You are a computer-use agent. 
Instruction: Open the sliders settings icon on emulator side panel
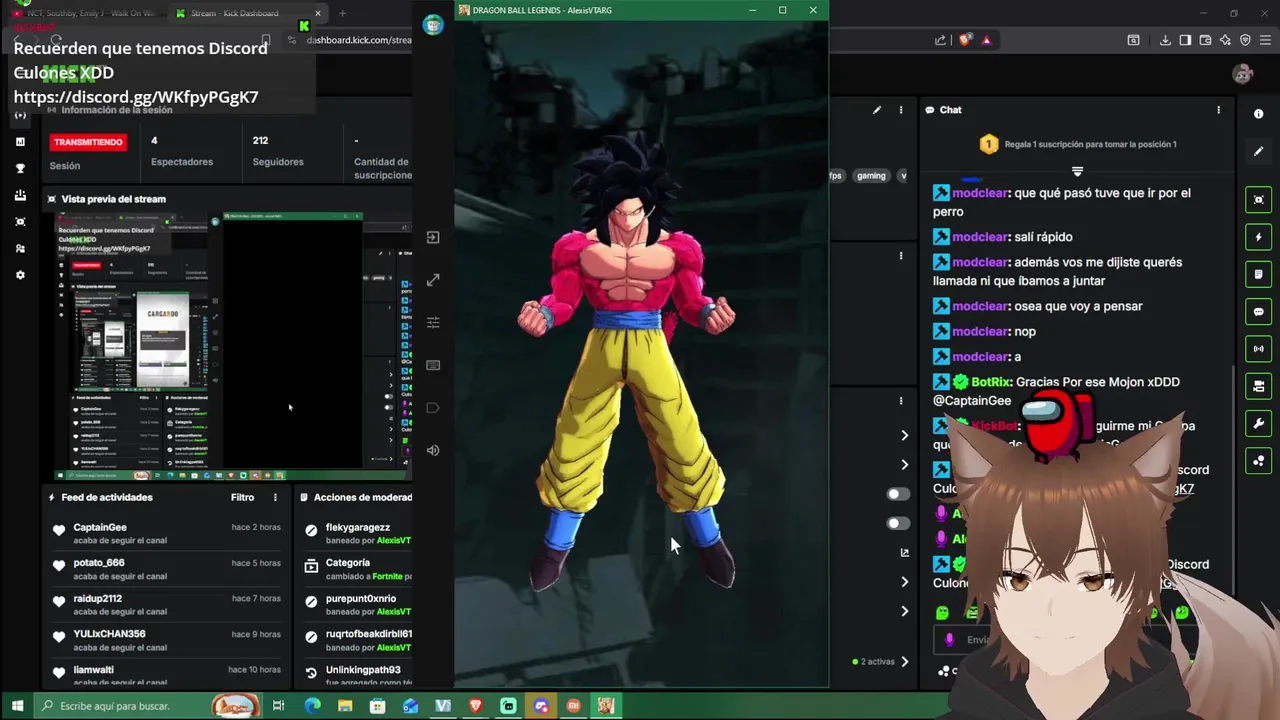tap(433, 323)
